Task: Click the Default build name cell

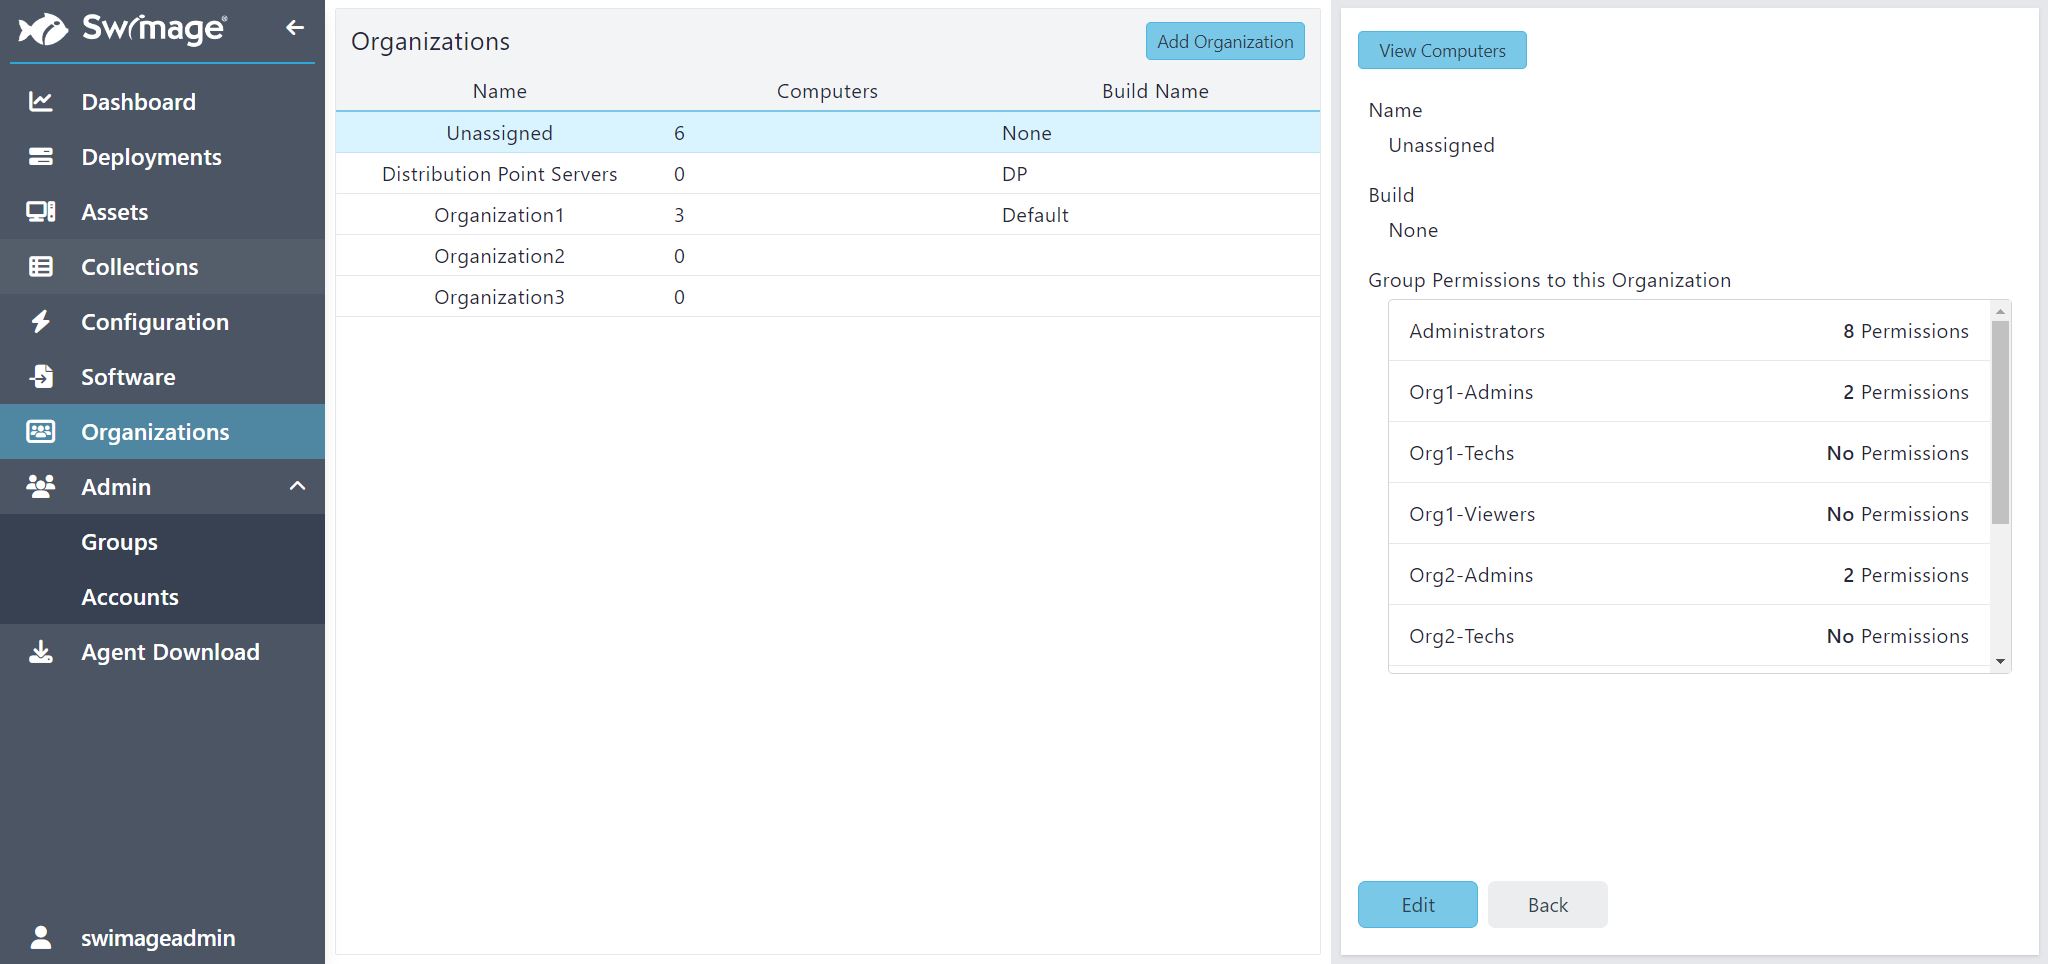Action: click(x=1035, y=215)
